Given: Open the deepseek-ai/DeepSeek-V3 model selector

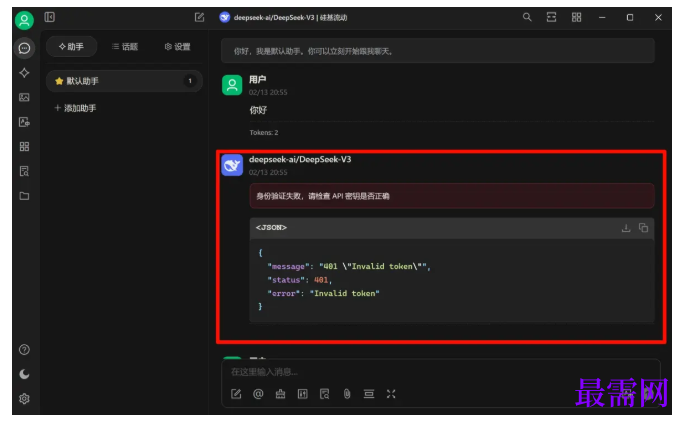Looking at the screenshot, I should 283,18.
